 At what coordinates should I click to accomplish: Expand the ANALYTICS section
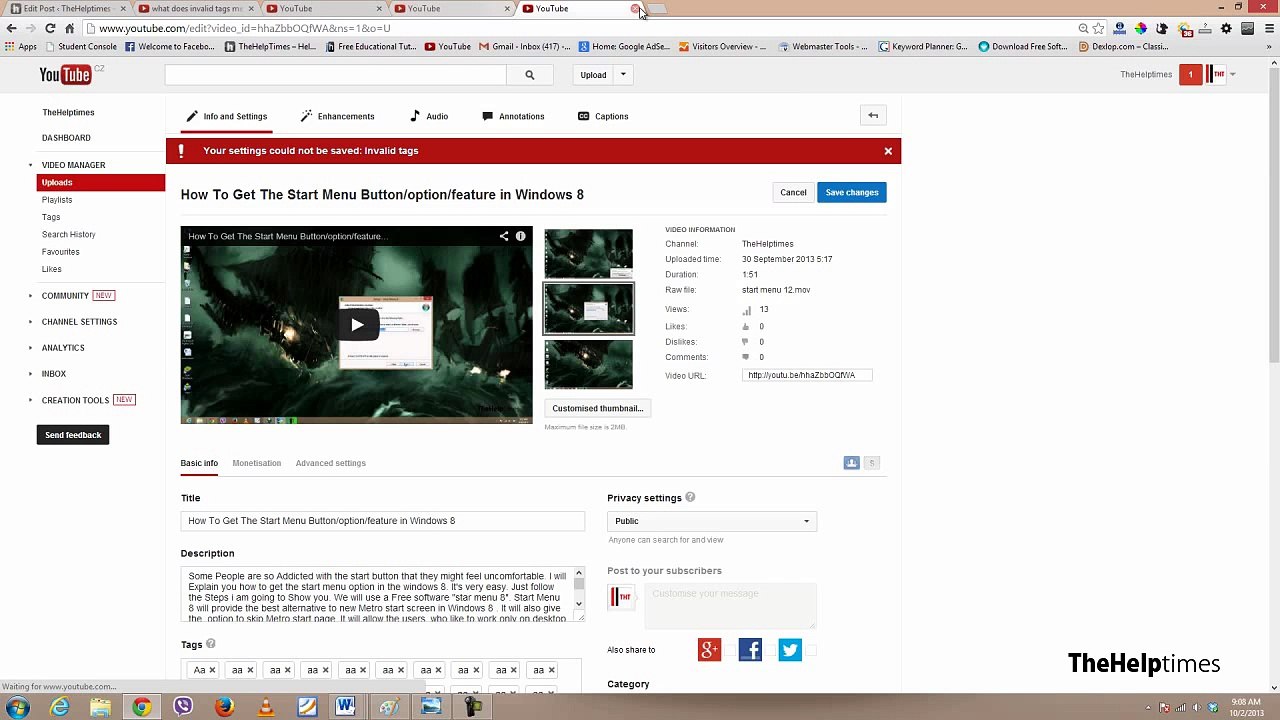[x=63, y=348]
